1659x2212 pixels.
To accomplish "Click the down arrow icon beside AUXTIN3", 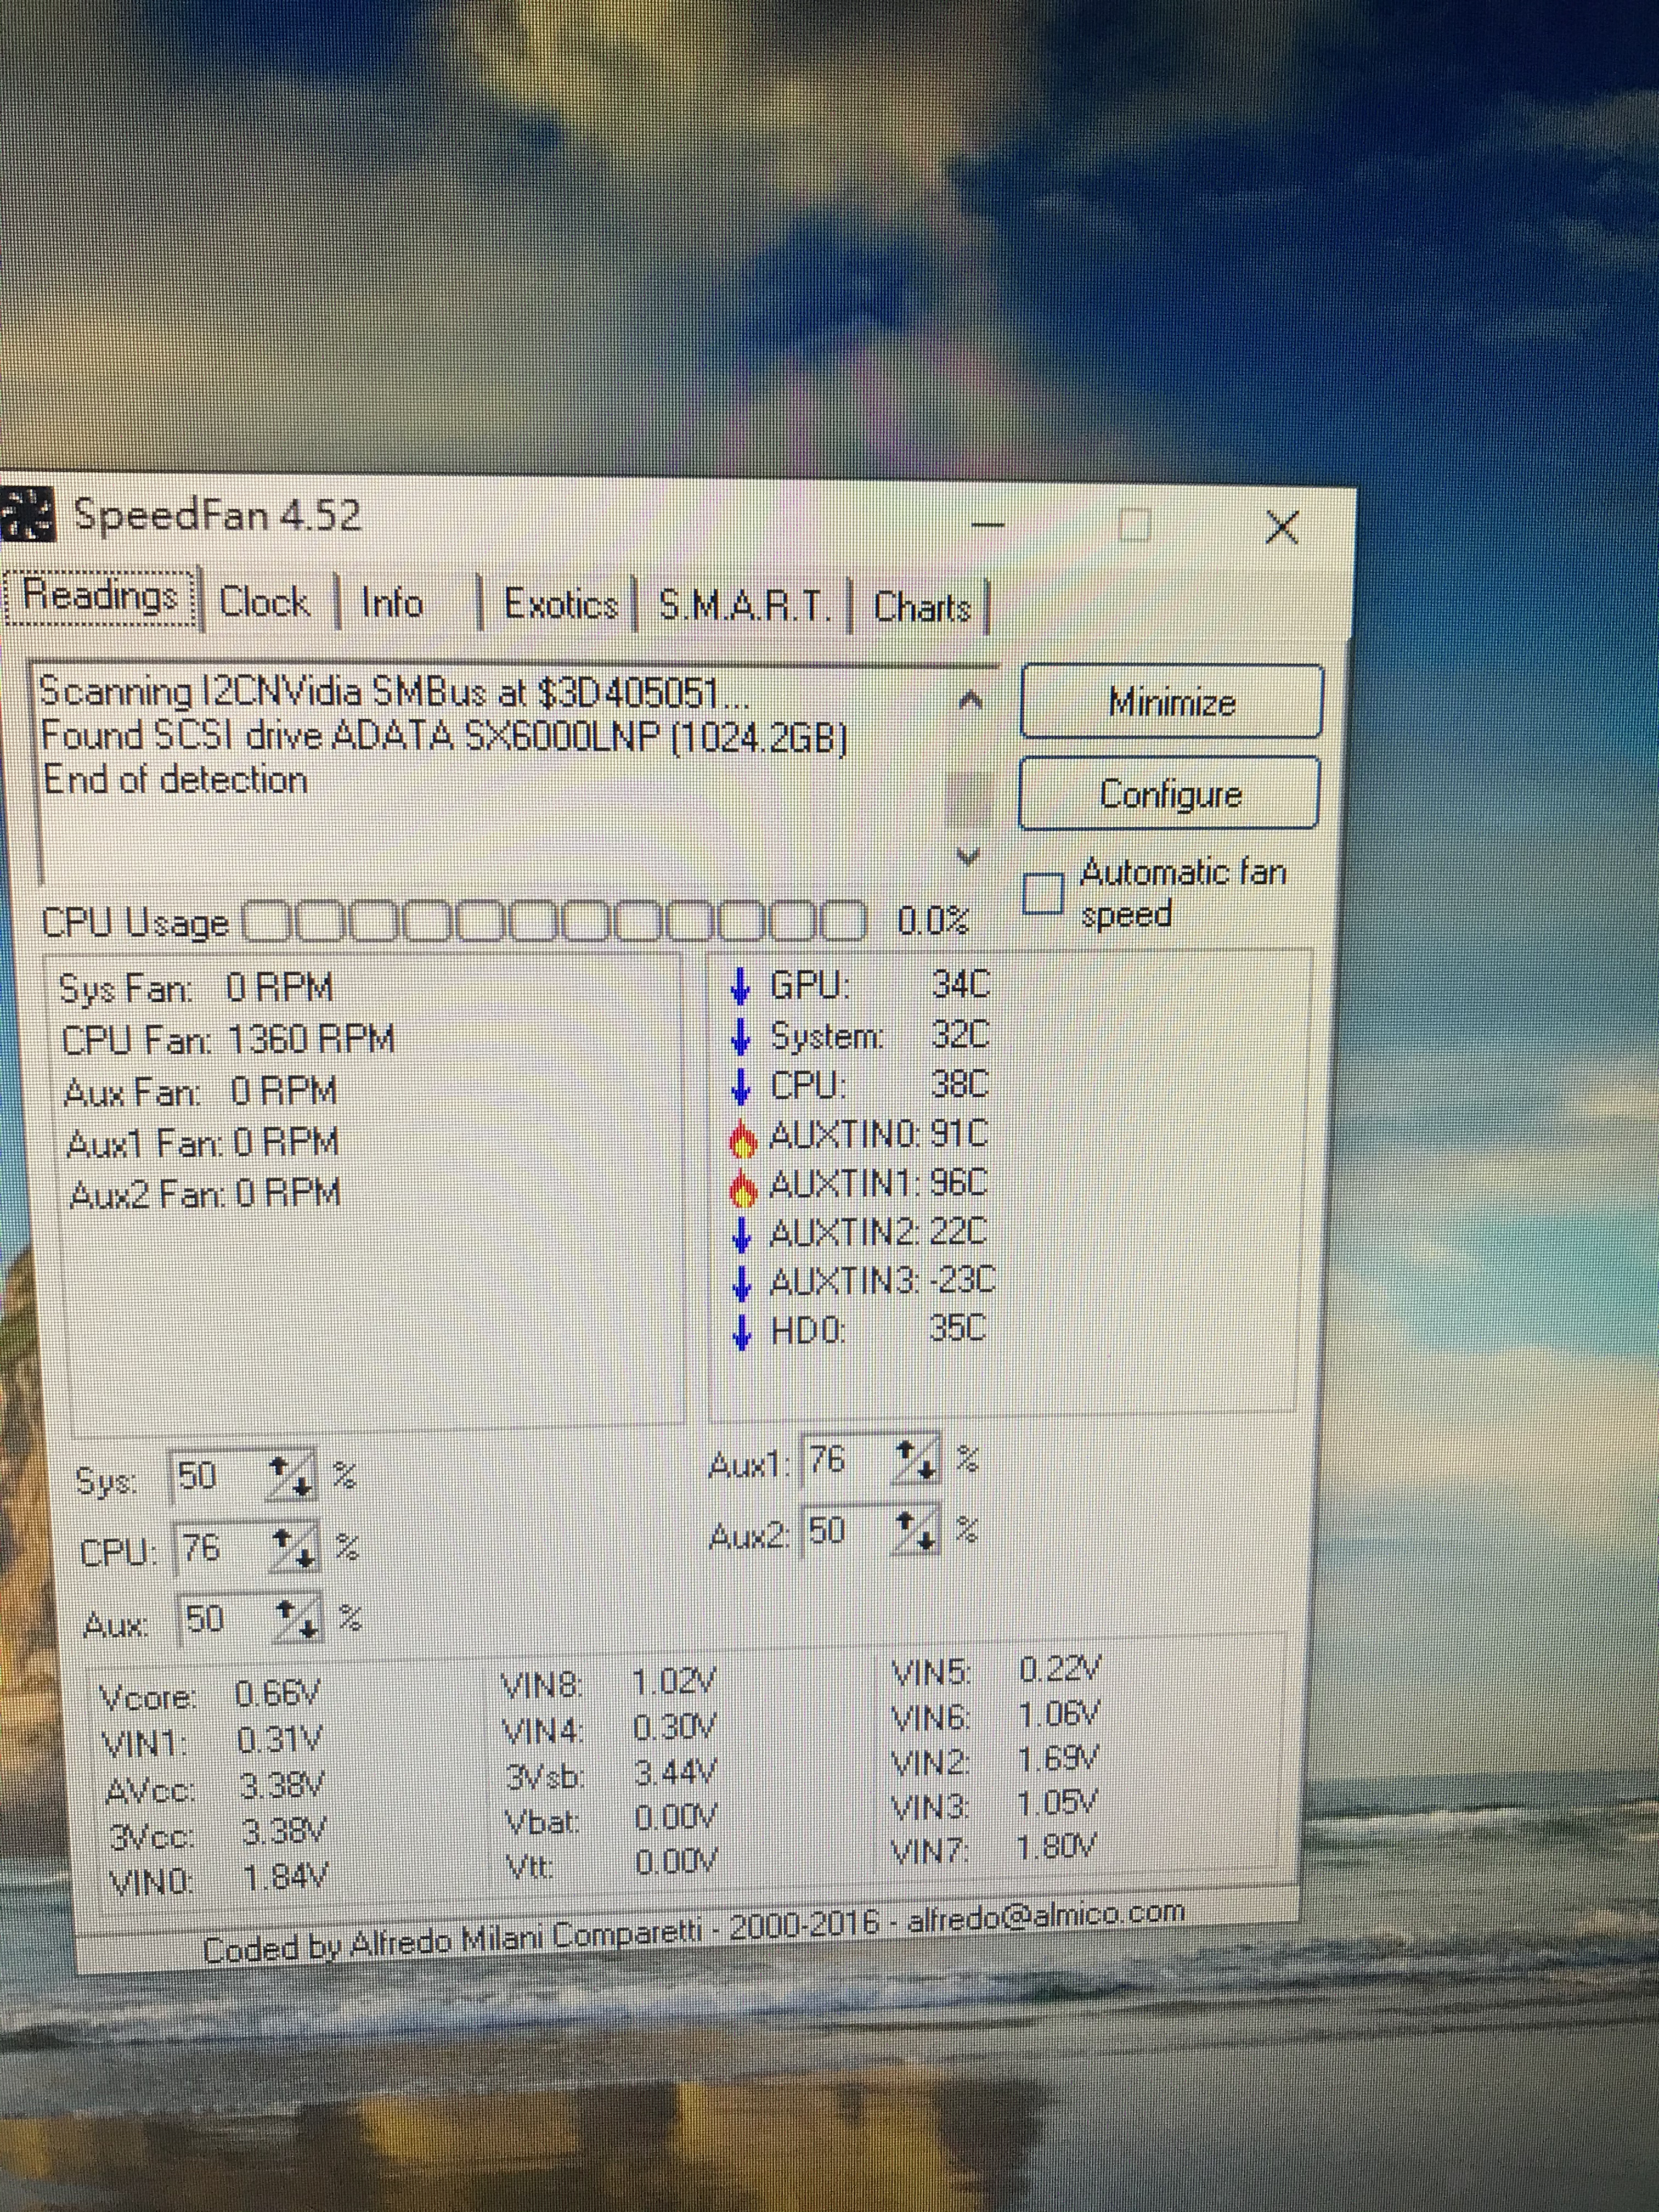I will point(741,1283).
